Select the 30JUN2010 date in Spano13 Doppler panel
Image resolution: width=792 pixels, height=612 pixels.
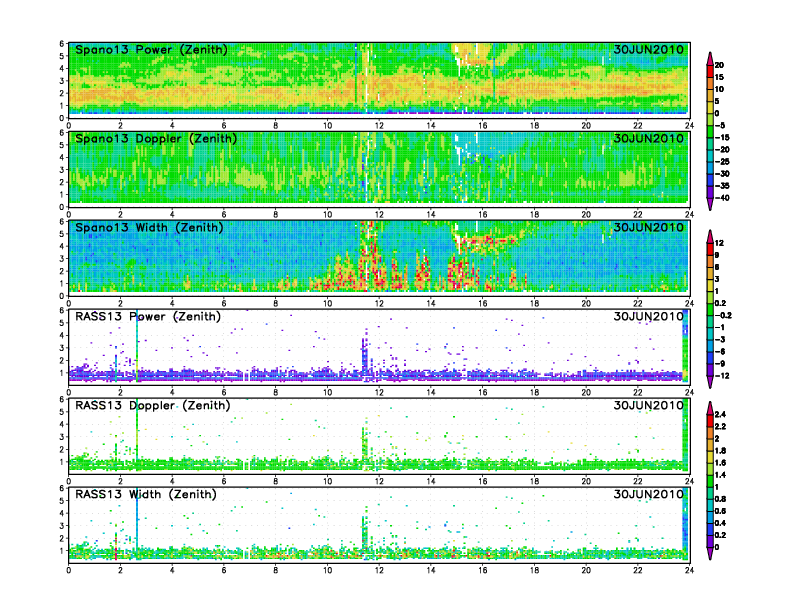648,138
